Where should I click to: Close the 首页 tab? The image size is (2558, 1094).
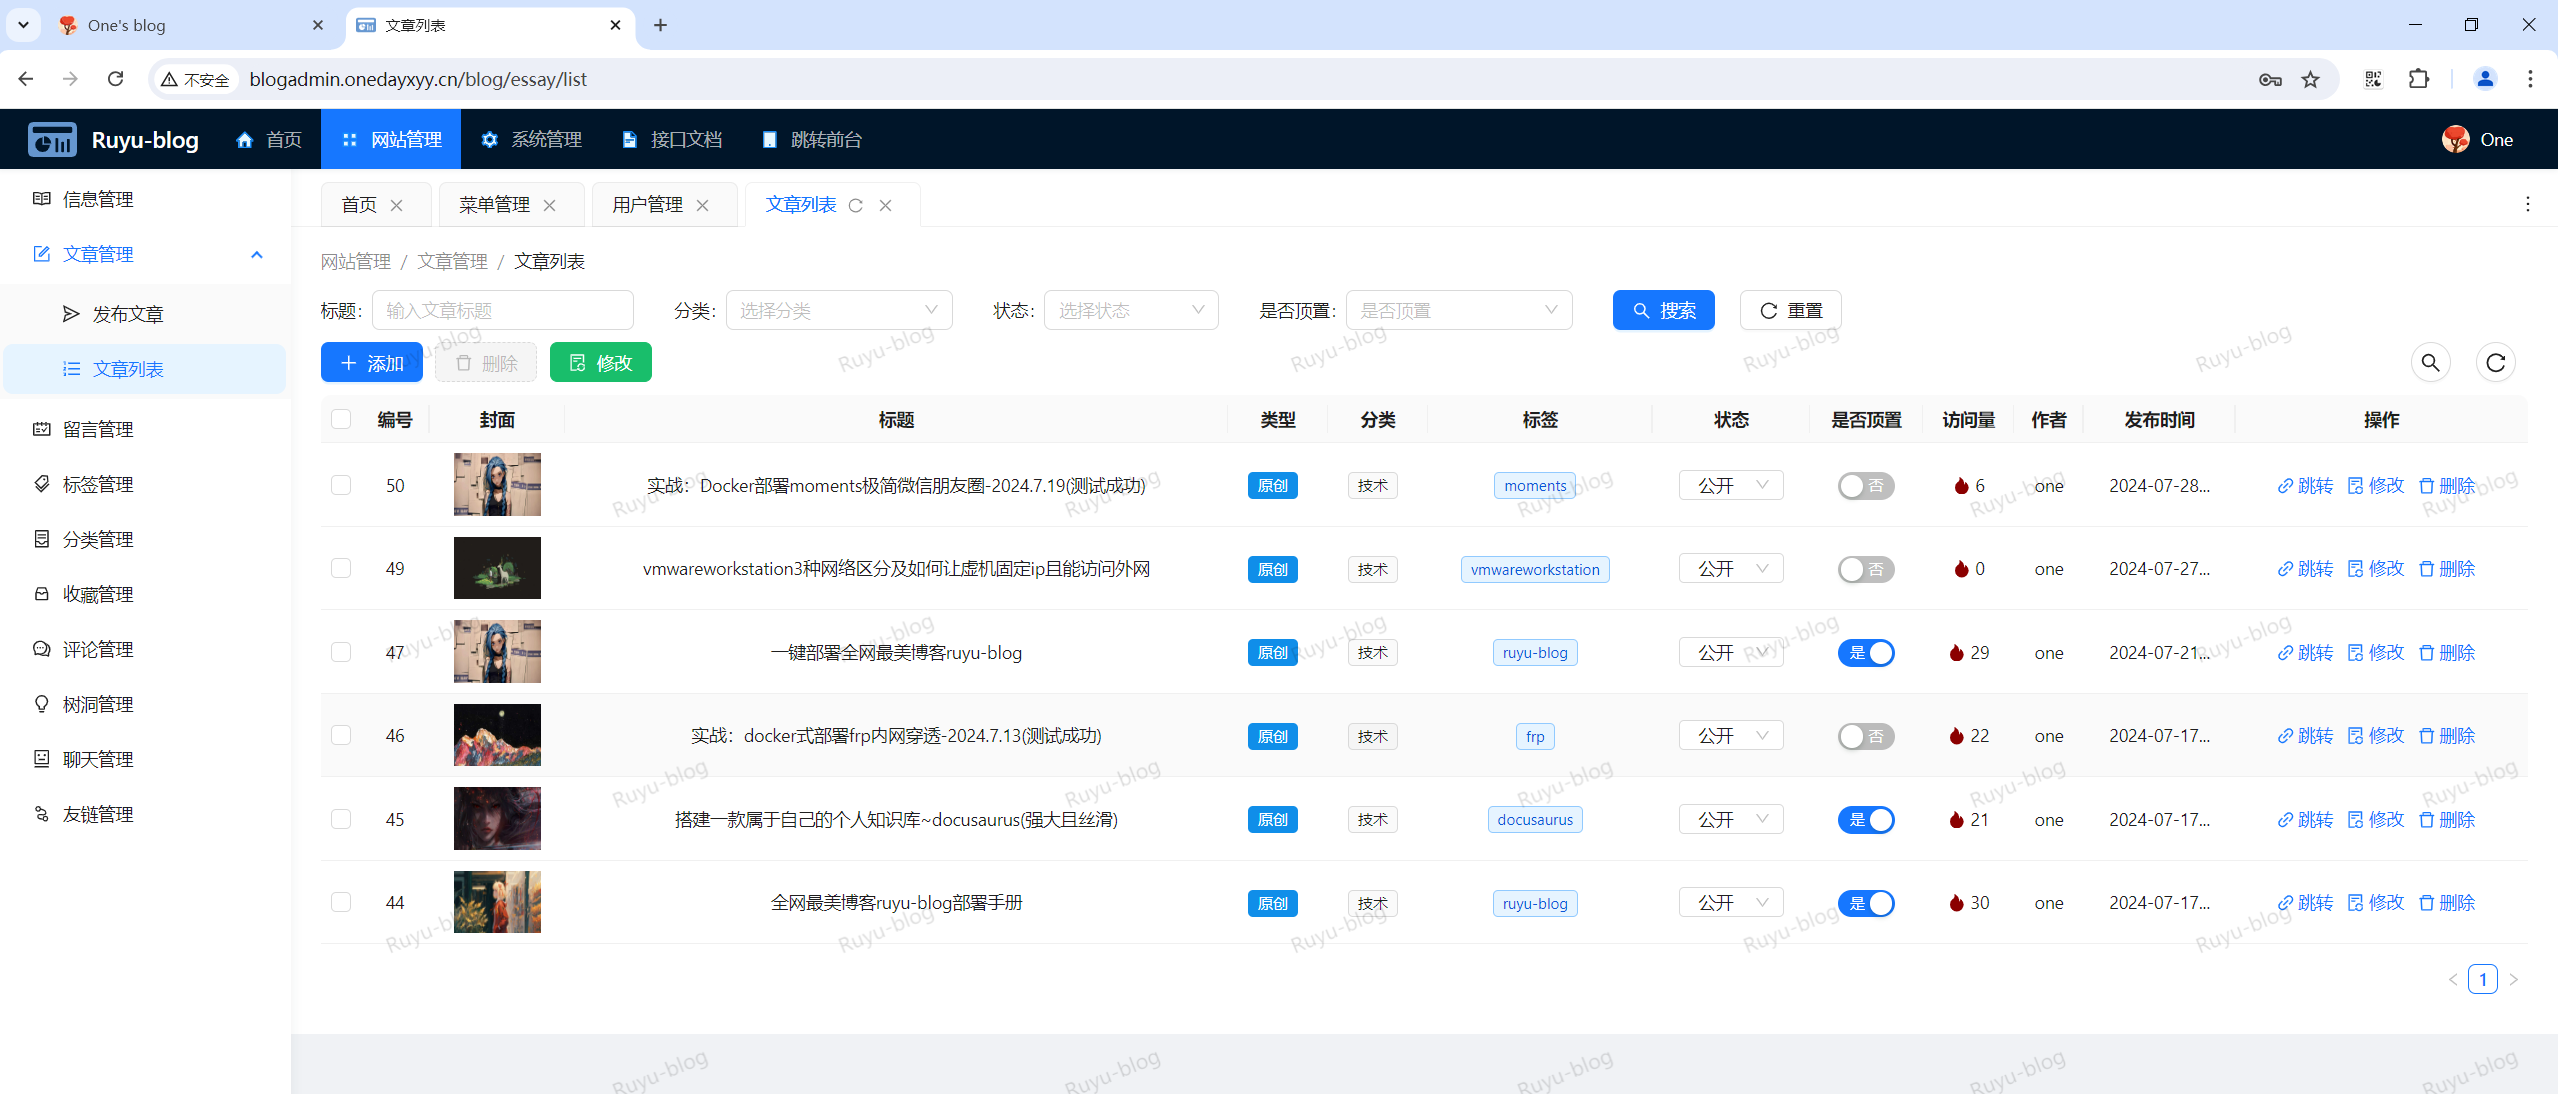(x=396, y=205)
